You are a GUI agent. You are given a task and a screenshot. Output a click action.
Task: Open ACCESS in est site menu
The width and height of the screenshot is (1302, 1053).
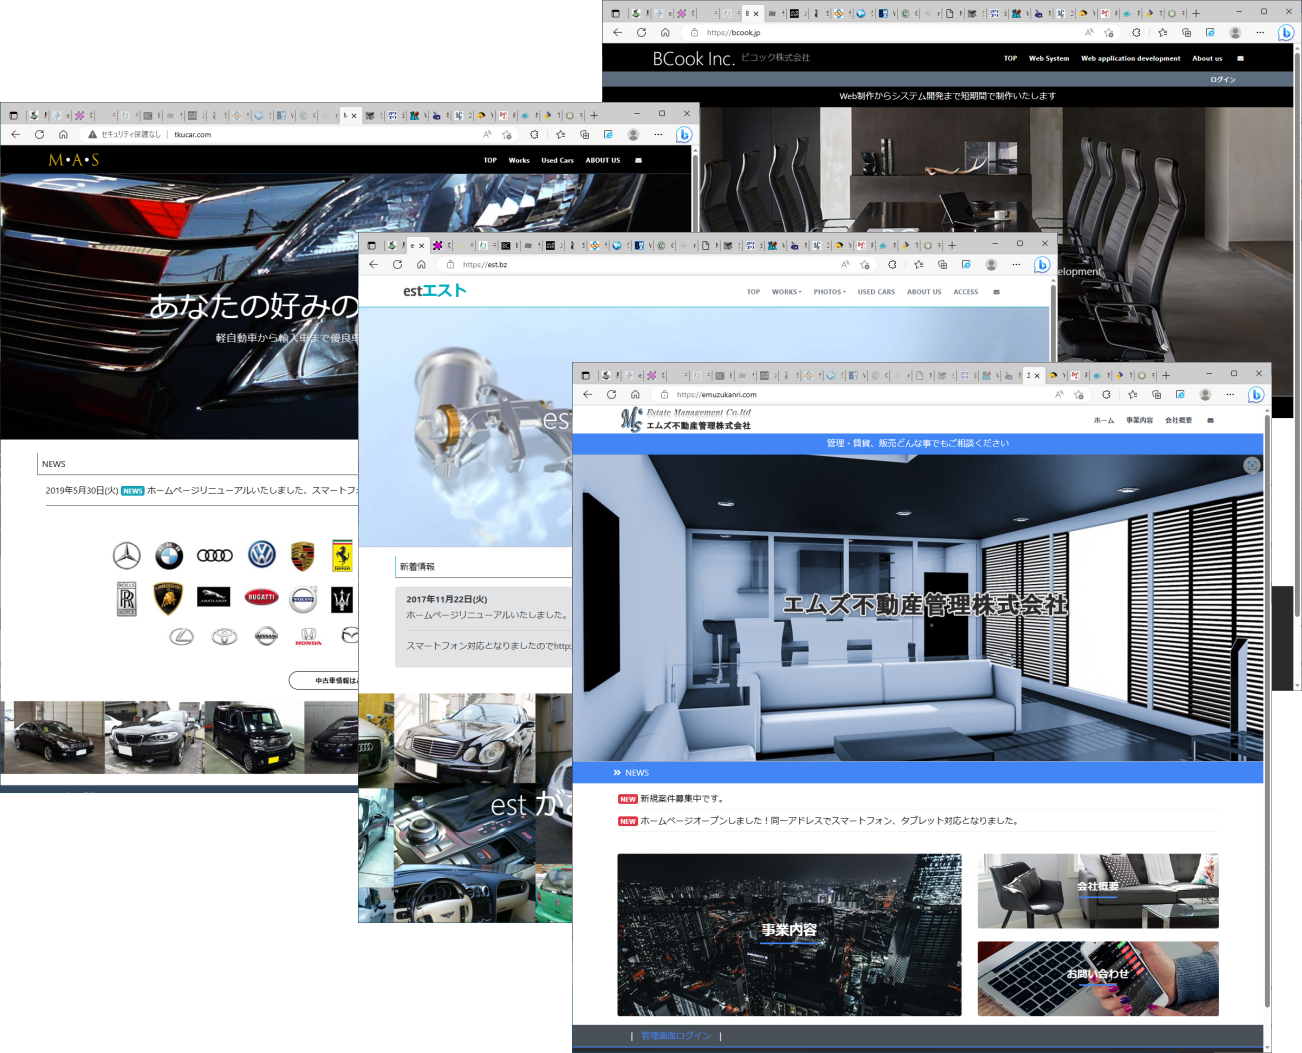tap(965, 292)
